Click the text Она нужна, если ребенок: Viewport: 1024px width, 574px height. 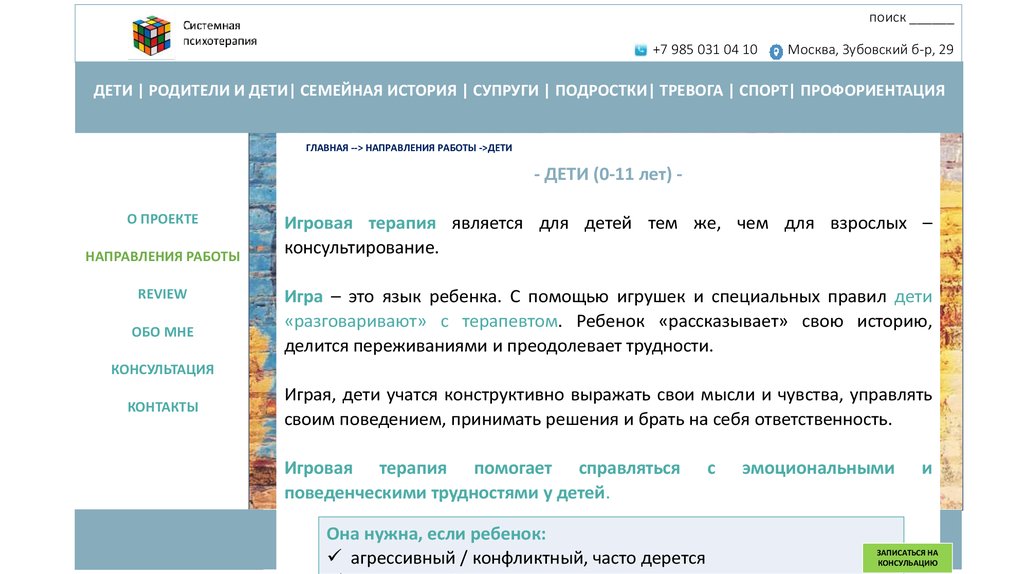pos(436,534)
